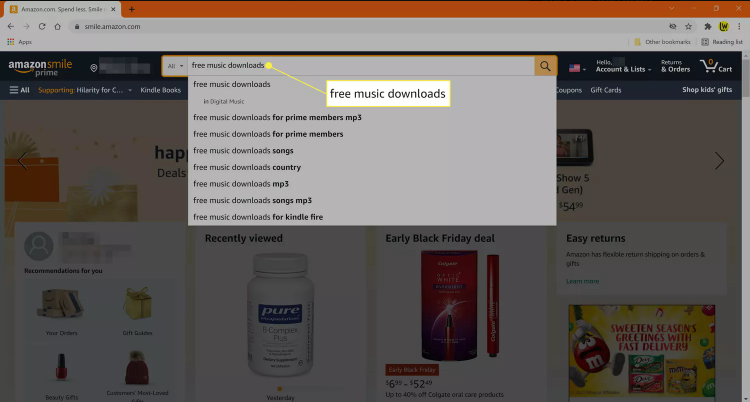Click the browser forward arrow
The height and width of the screenshot is (402, 750).
(26, 27)
